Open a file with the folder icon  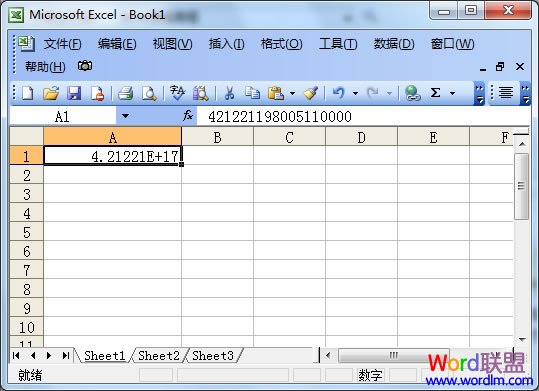51,93
